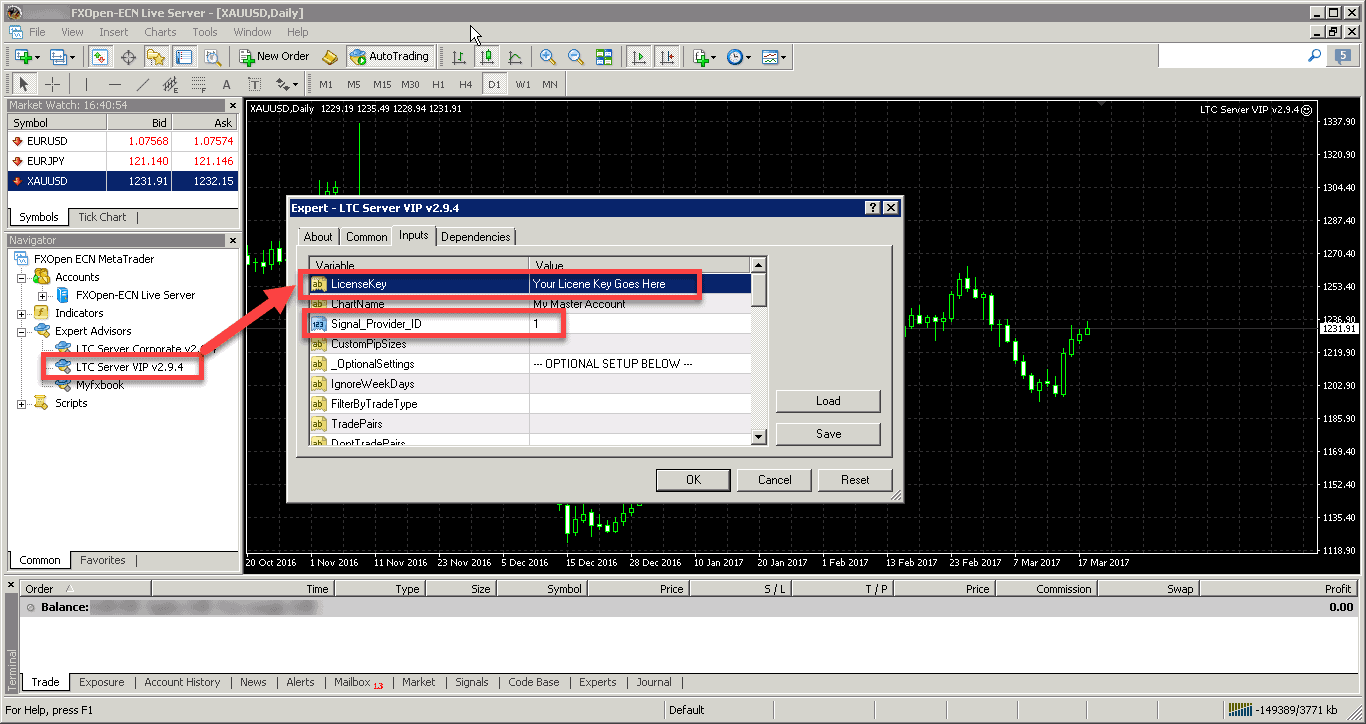
Task: Select LTC Server VIP v2.9.4 in Navigator
Action: click(129, 367)
